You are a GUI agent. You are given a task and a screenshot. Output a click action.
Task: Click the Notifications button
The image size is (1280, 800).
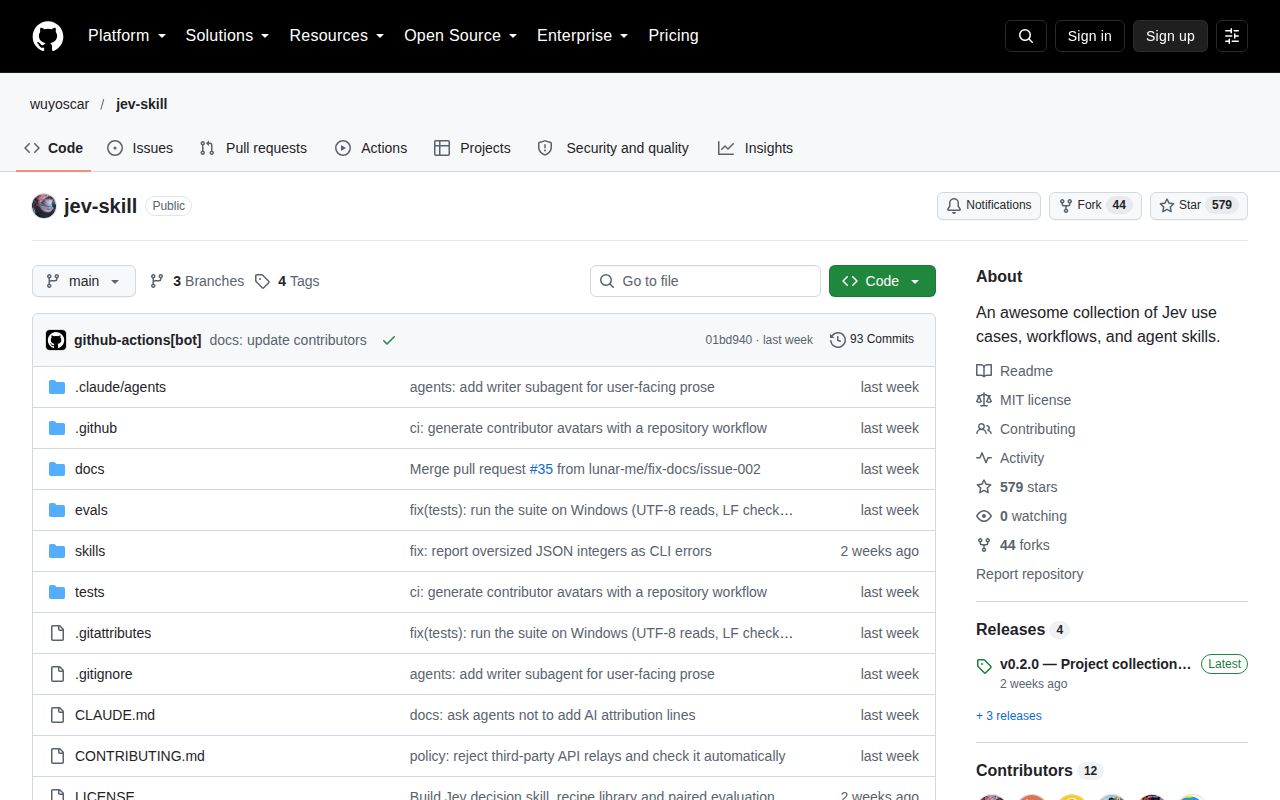(x=989, y=205)
